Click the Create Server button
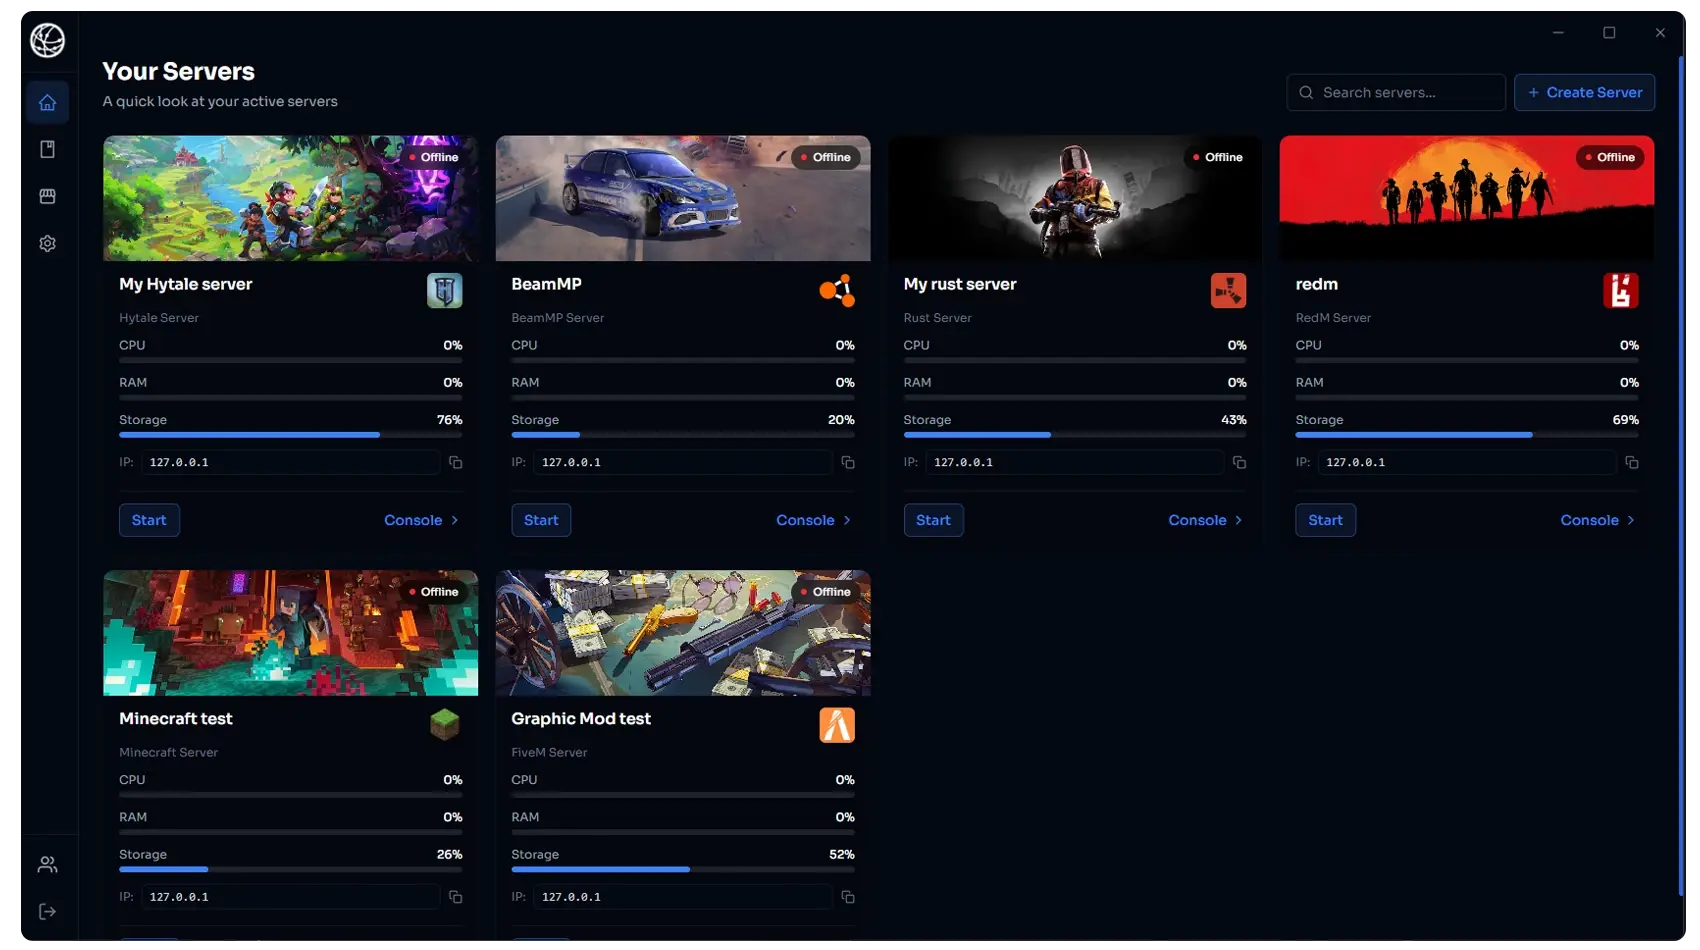 click(x=1585, y=93)
